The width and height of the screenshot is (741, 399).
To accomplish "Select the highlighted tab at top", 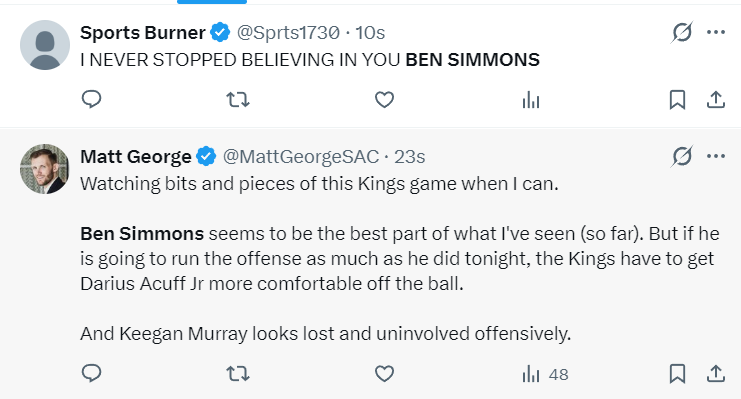I will pos(212,2).
